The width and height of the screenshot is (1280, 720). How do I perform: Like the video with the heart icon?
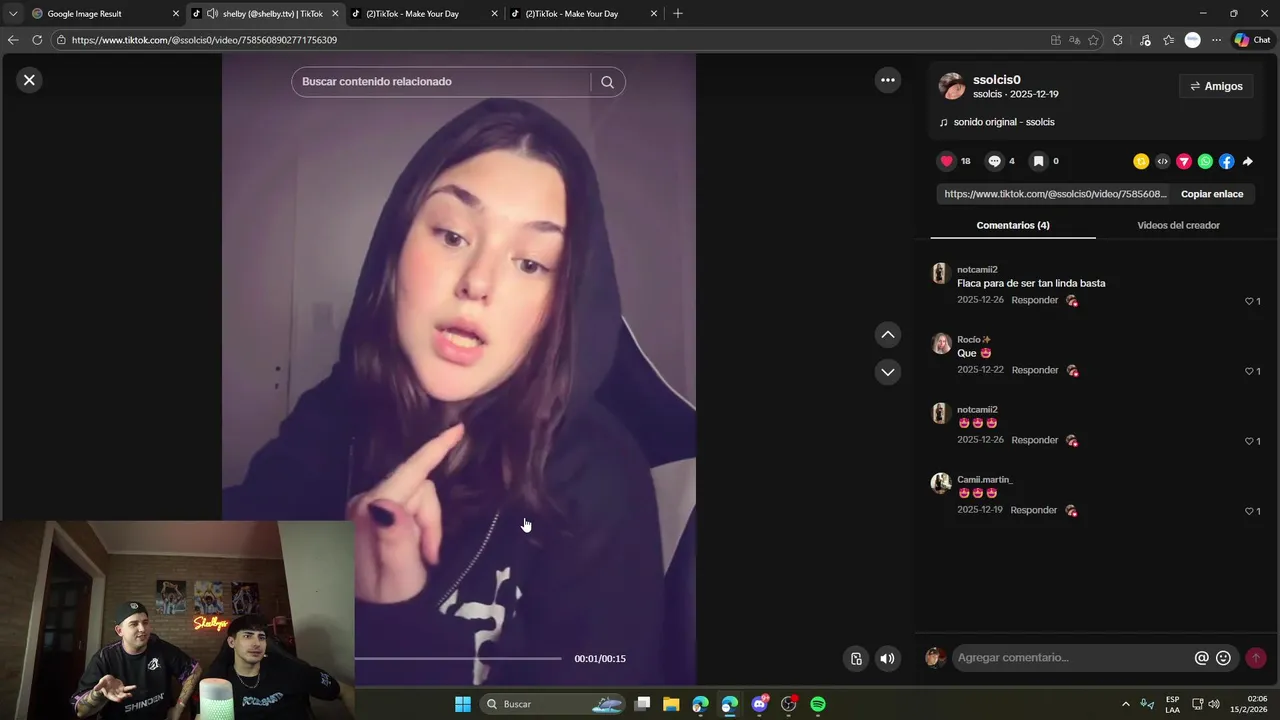click(x=946, y=161)
